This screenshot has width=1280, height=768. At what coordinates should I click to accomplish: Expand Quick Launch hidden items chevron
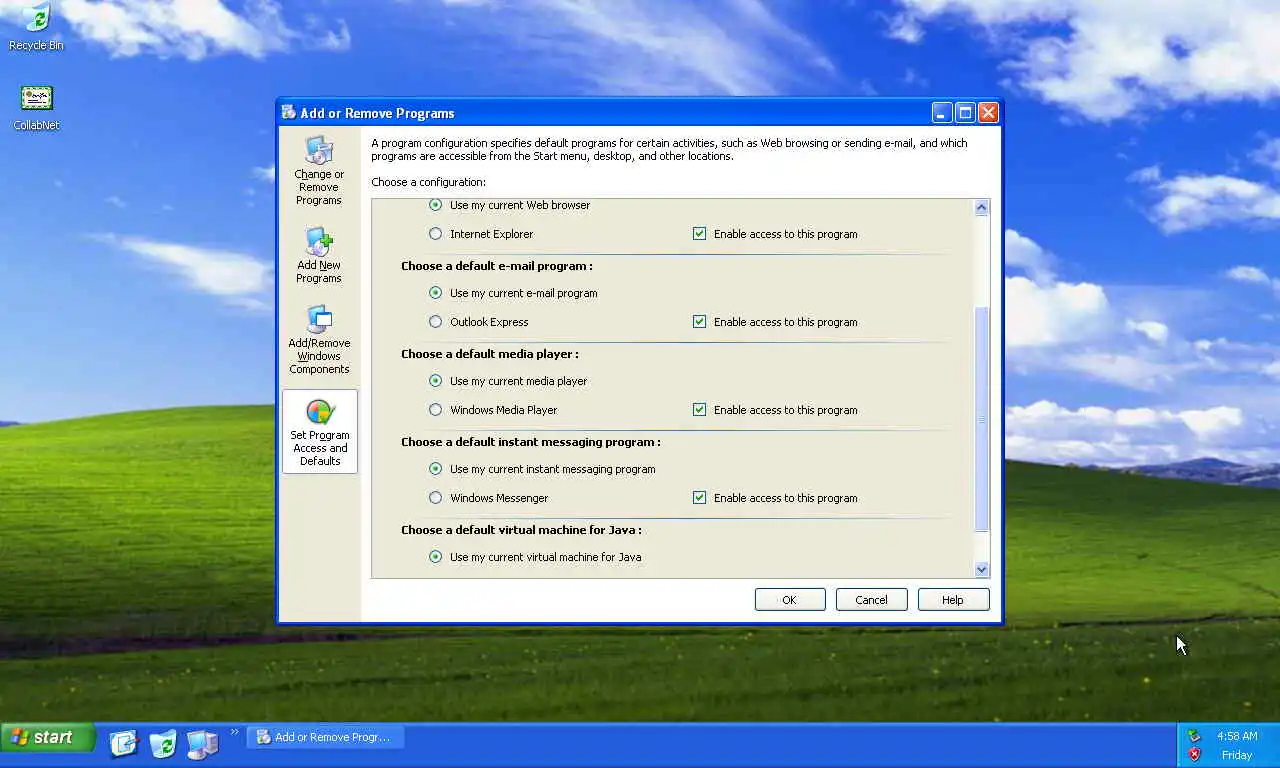235,732
